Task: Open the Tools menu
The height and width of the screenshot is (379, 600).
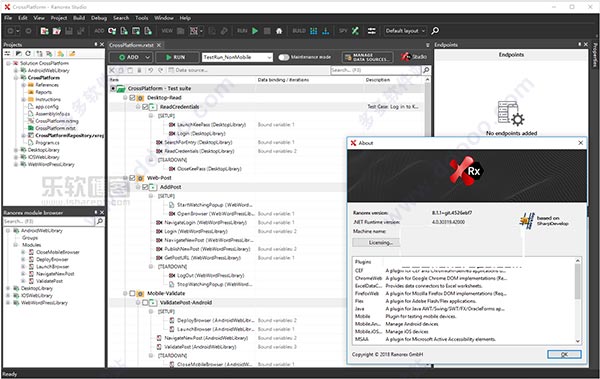Action: pyautogui.click(x=142, y=18)
